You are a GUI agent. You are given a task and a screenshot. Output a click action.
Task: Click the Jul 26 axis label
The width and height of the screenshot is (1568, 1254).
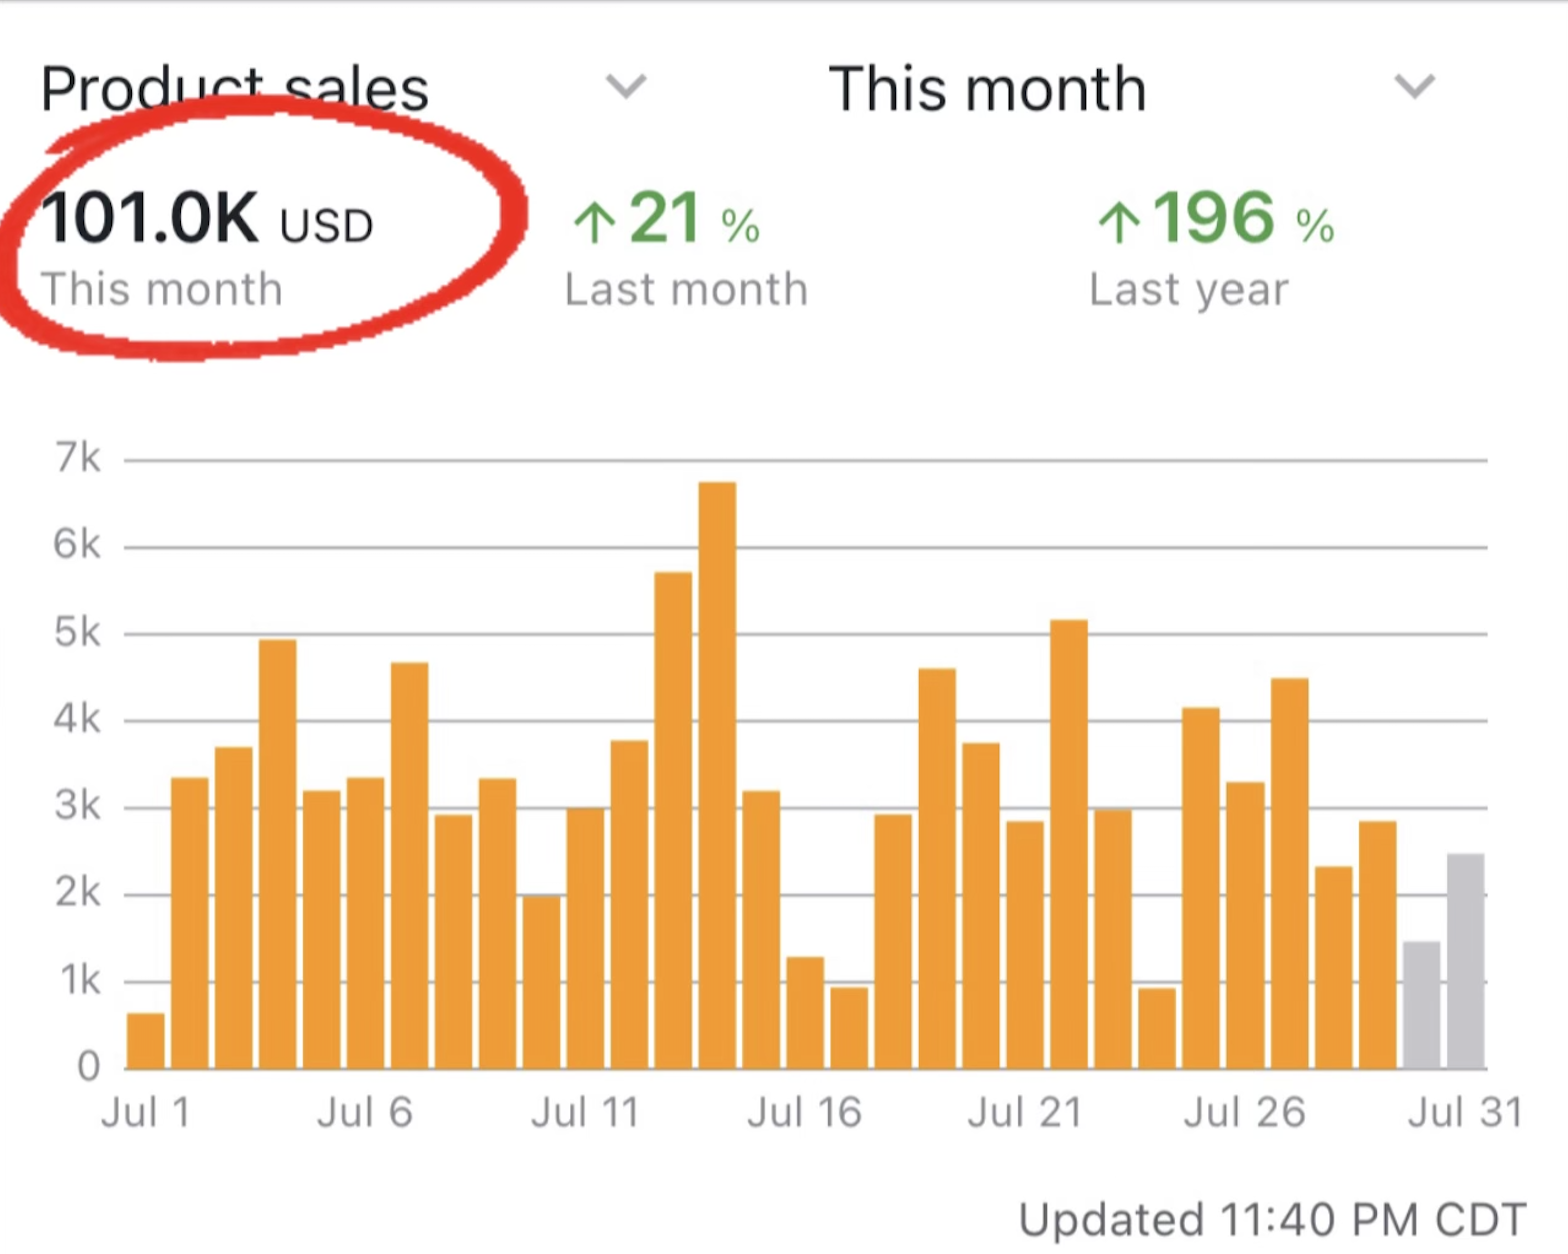point(1244,1112)
